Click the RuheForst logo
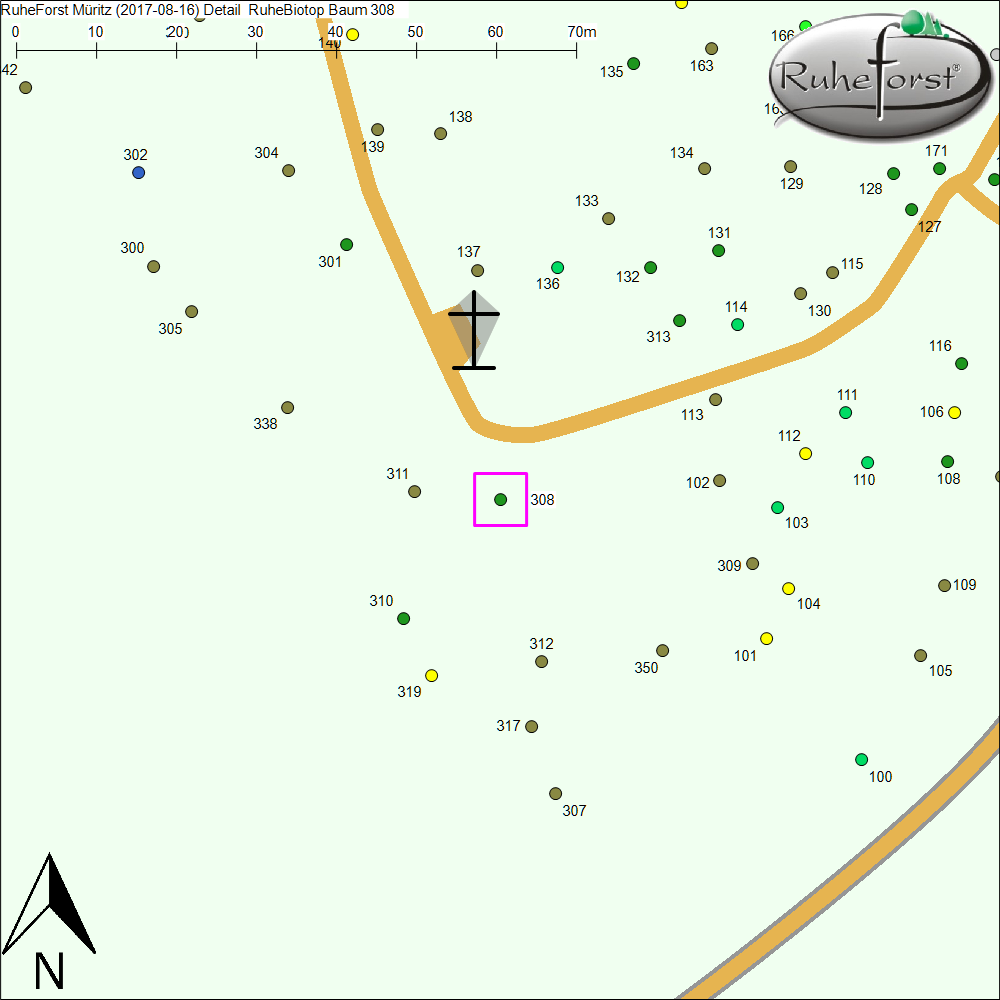 pos(871,76)
